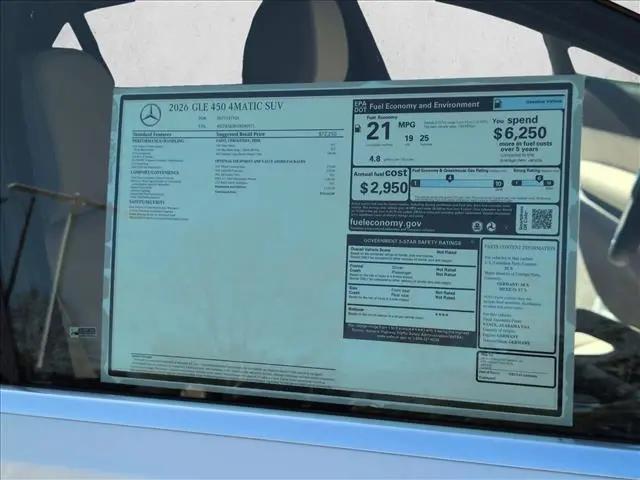Click the agency seal icons right of fueleconomy.gov
This screenshot has height=480, width=640.
pyautogui.click(x=484, y=227)
